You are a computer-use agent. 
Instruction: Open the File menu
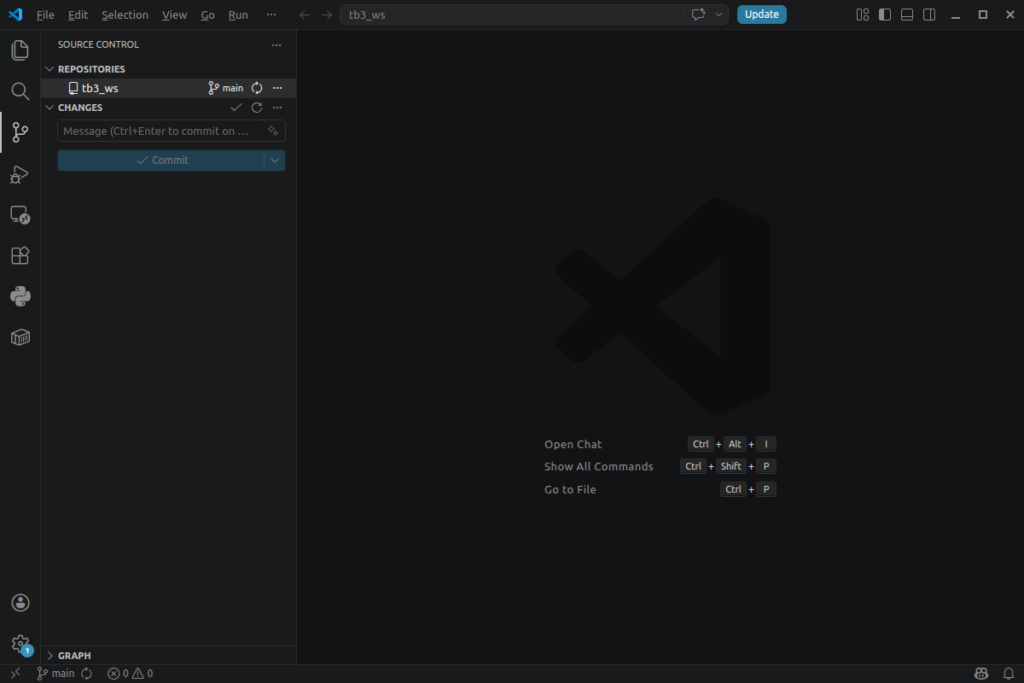(45, 14)
